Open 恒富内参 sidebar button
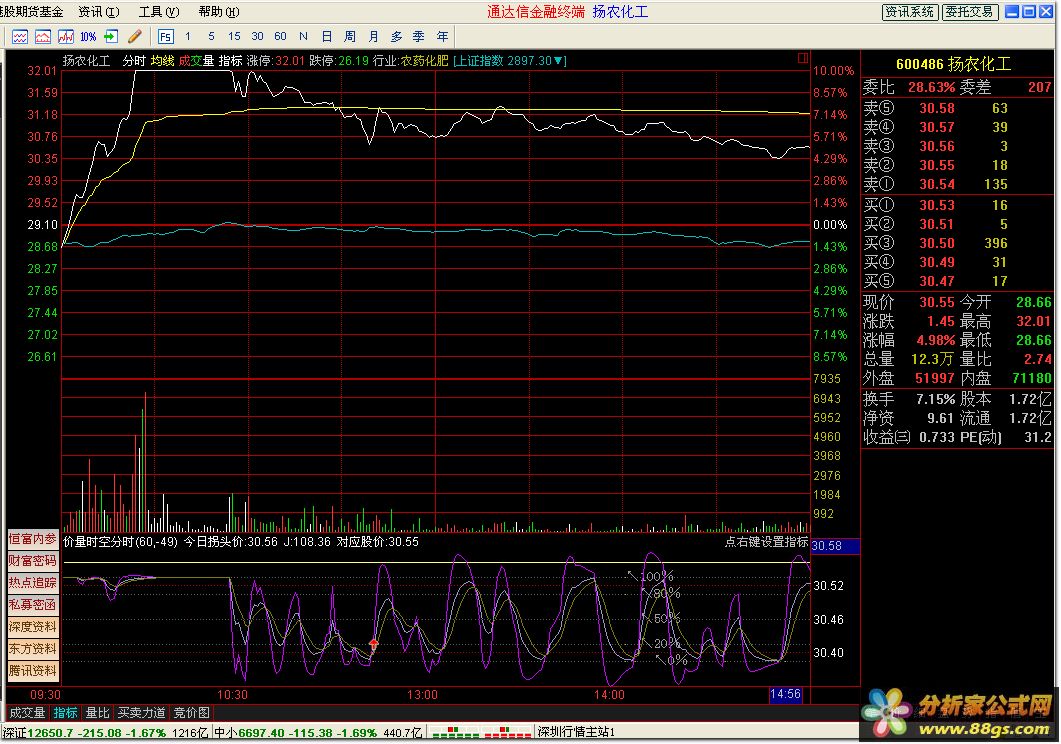Image resolution: width=1061 pixels, height=744 pixels. 32,539
